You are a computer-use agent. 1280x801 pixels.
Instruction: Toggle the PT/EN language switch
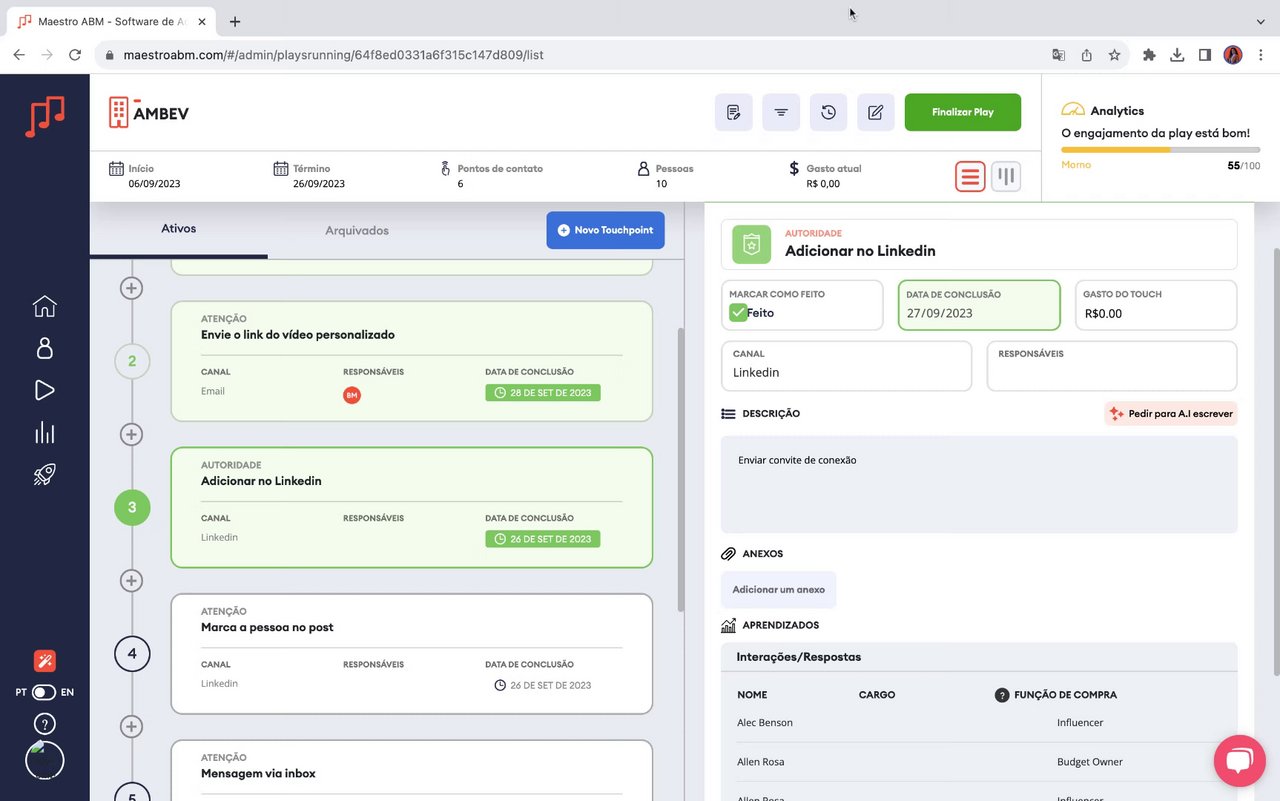tap(44, 692)
